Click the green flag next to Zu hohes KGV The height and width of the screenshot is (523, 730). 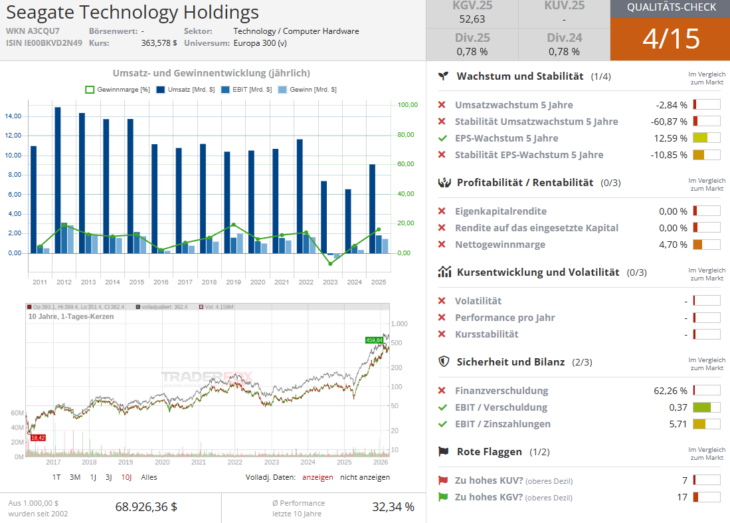point(443,497)
